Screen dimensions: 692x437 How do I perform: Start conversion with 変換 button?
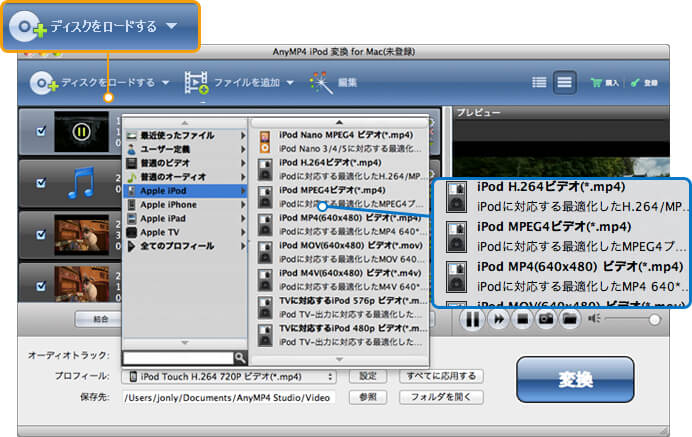[x=575, y=380]
